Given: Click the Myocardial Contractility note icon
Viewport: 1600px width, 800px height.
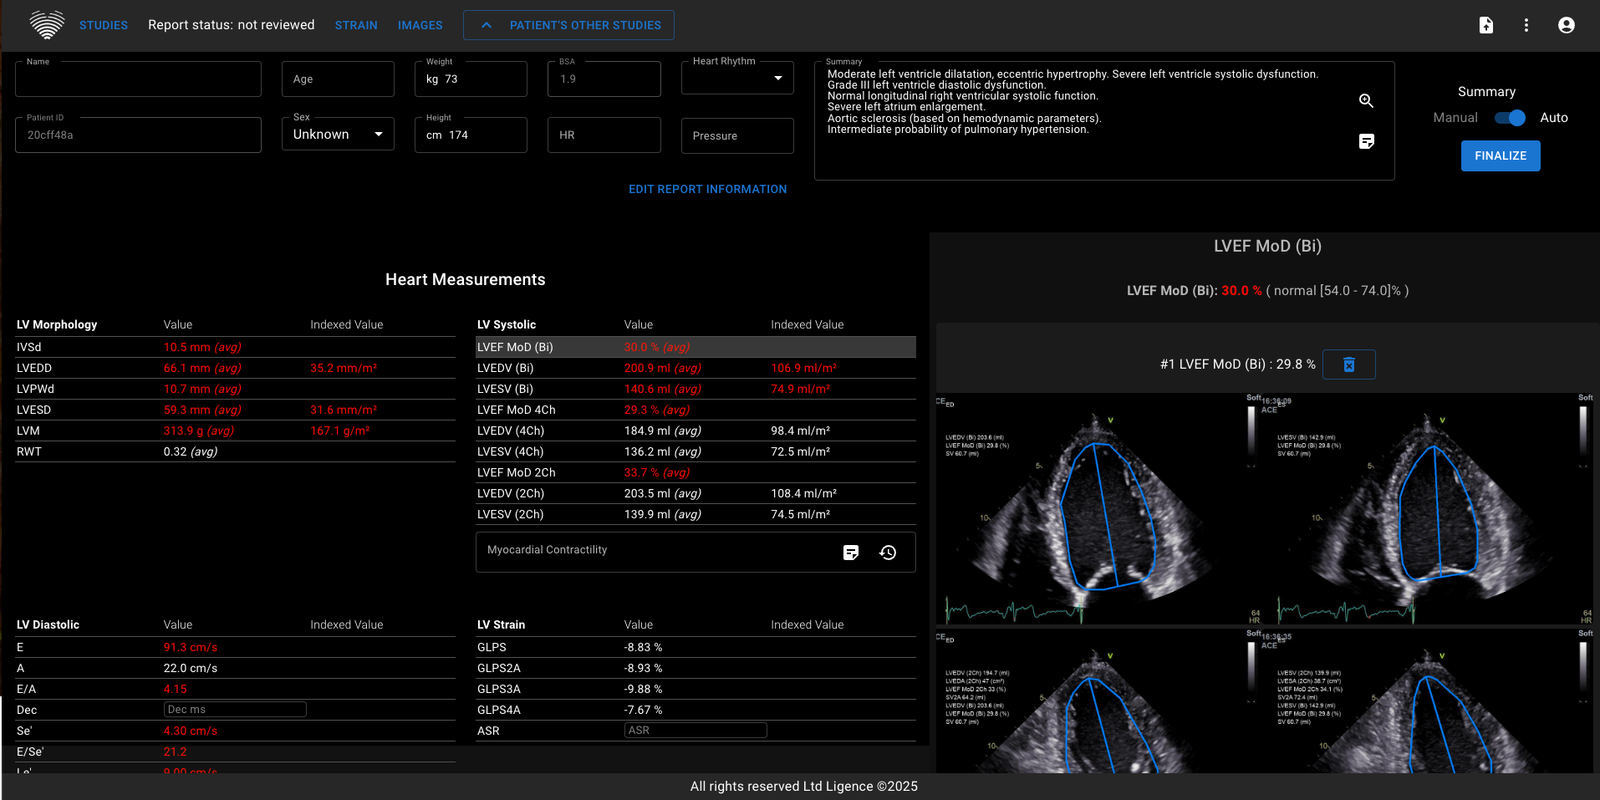Looking at the screenshot, I should (851, 553).
